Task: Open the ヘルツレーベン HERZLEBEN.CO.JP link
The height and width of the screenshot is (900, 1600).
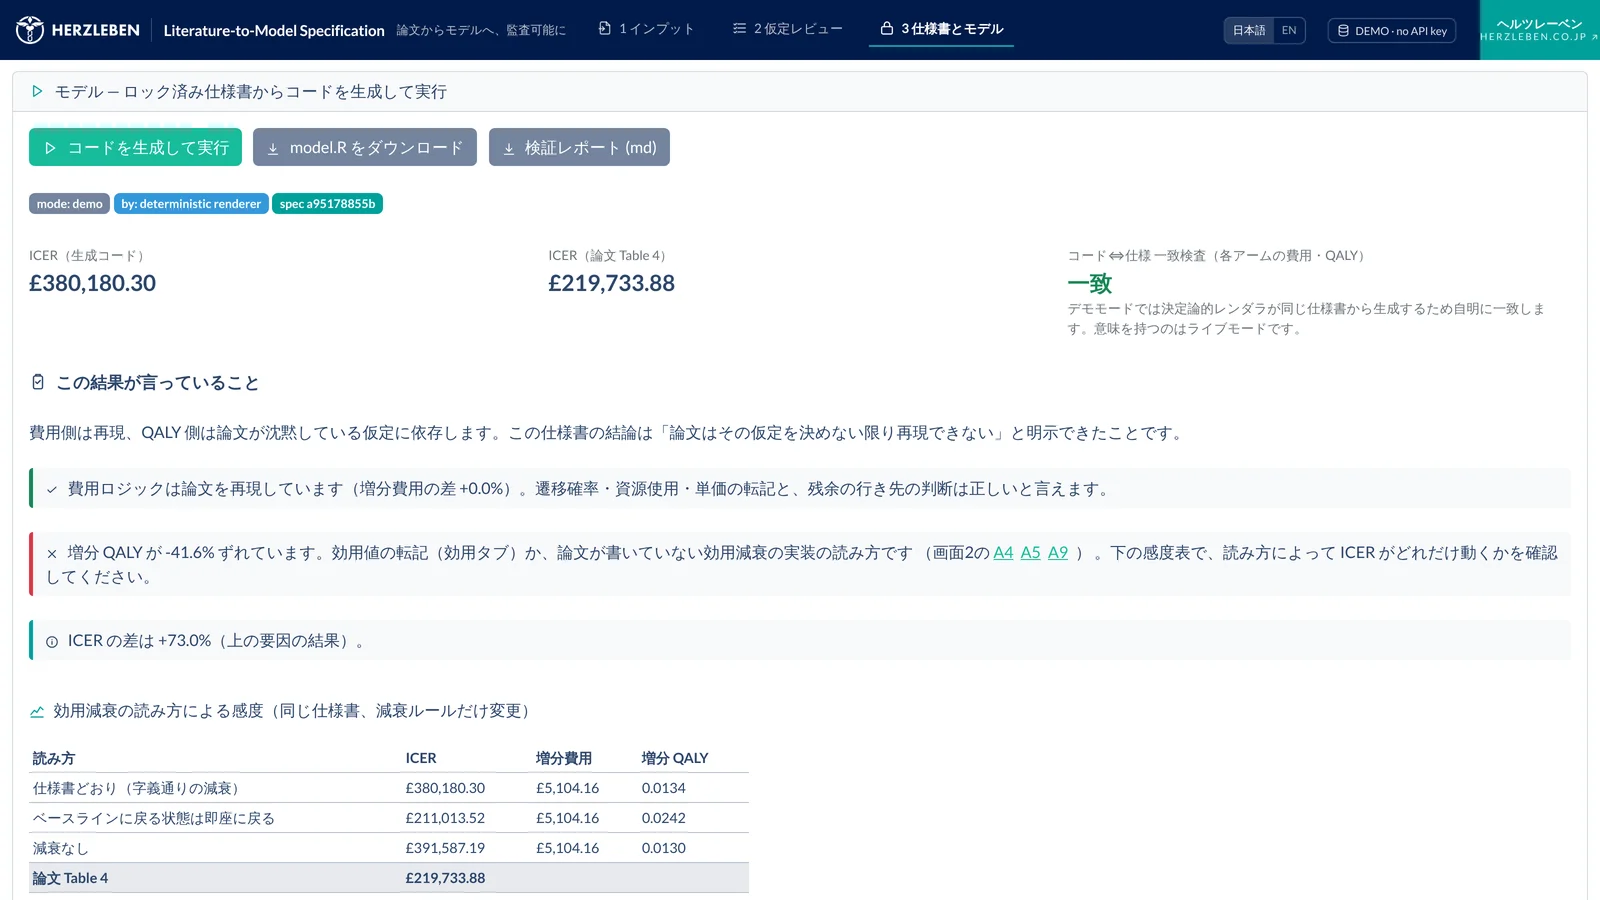Action: (1540, 30)
